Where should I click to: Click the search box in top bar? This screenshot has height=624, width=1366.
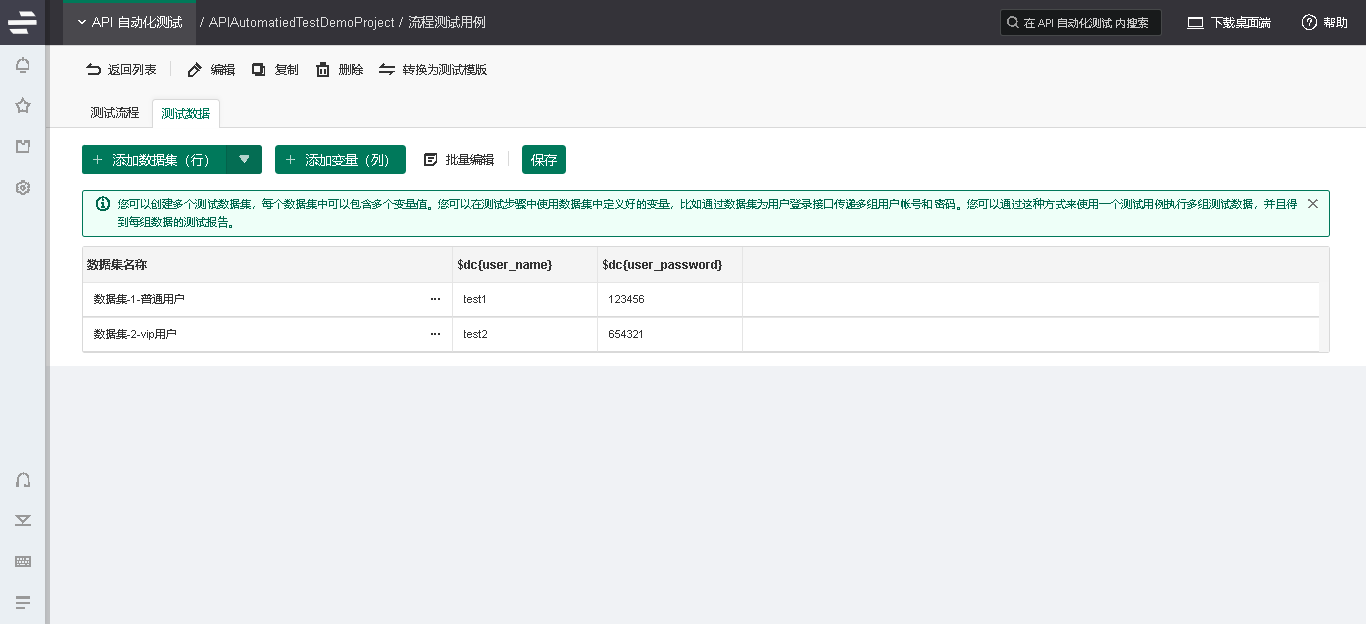(x=1081, y=23)
